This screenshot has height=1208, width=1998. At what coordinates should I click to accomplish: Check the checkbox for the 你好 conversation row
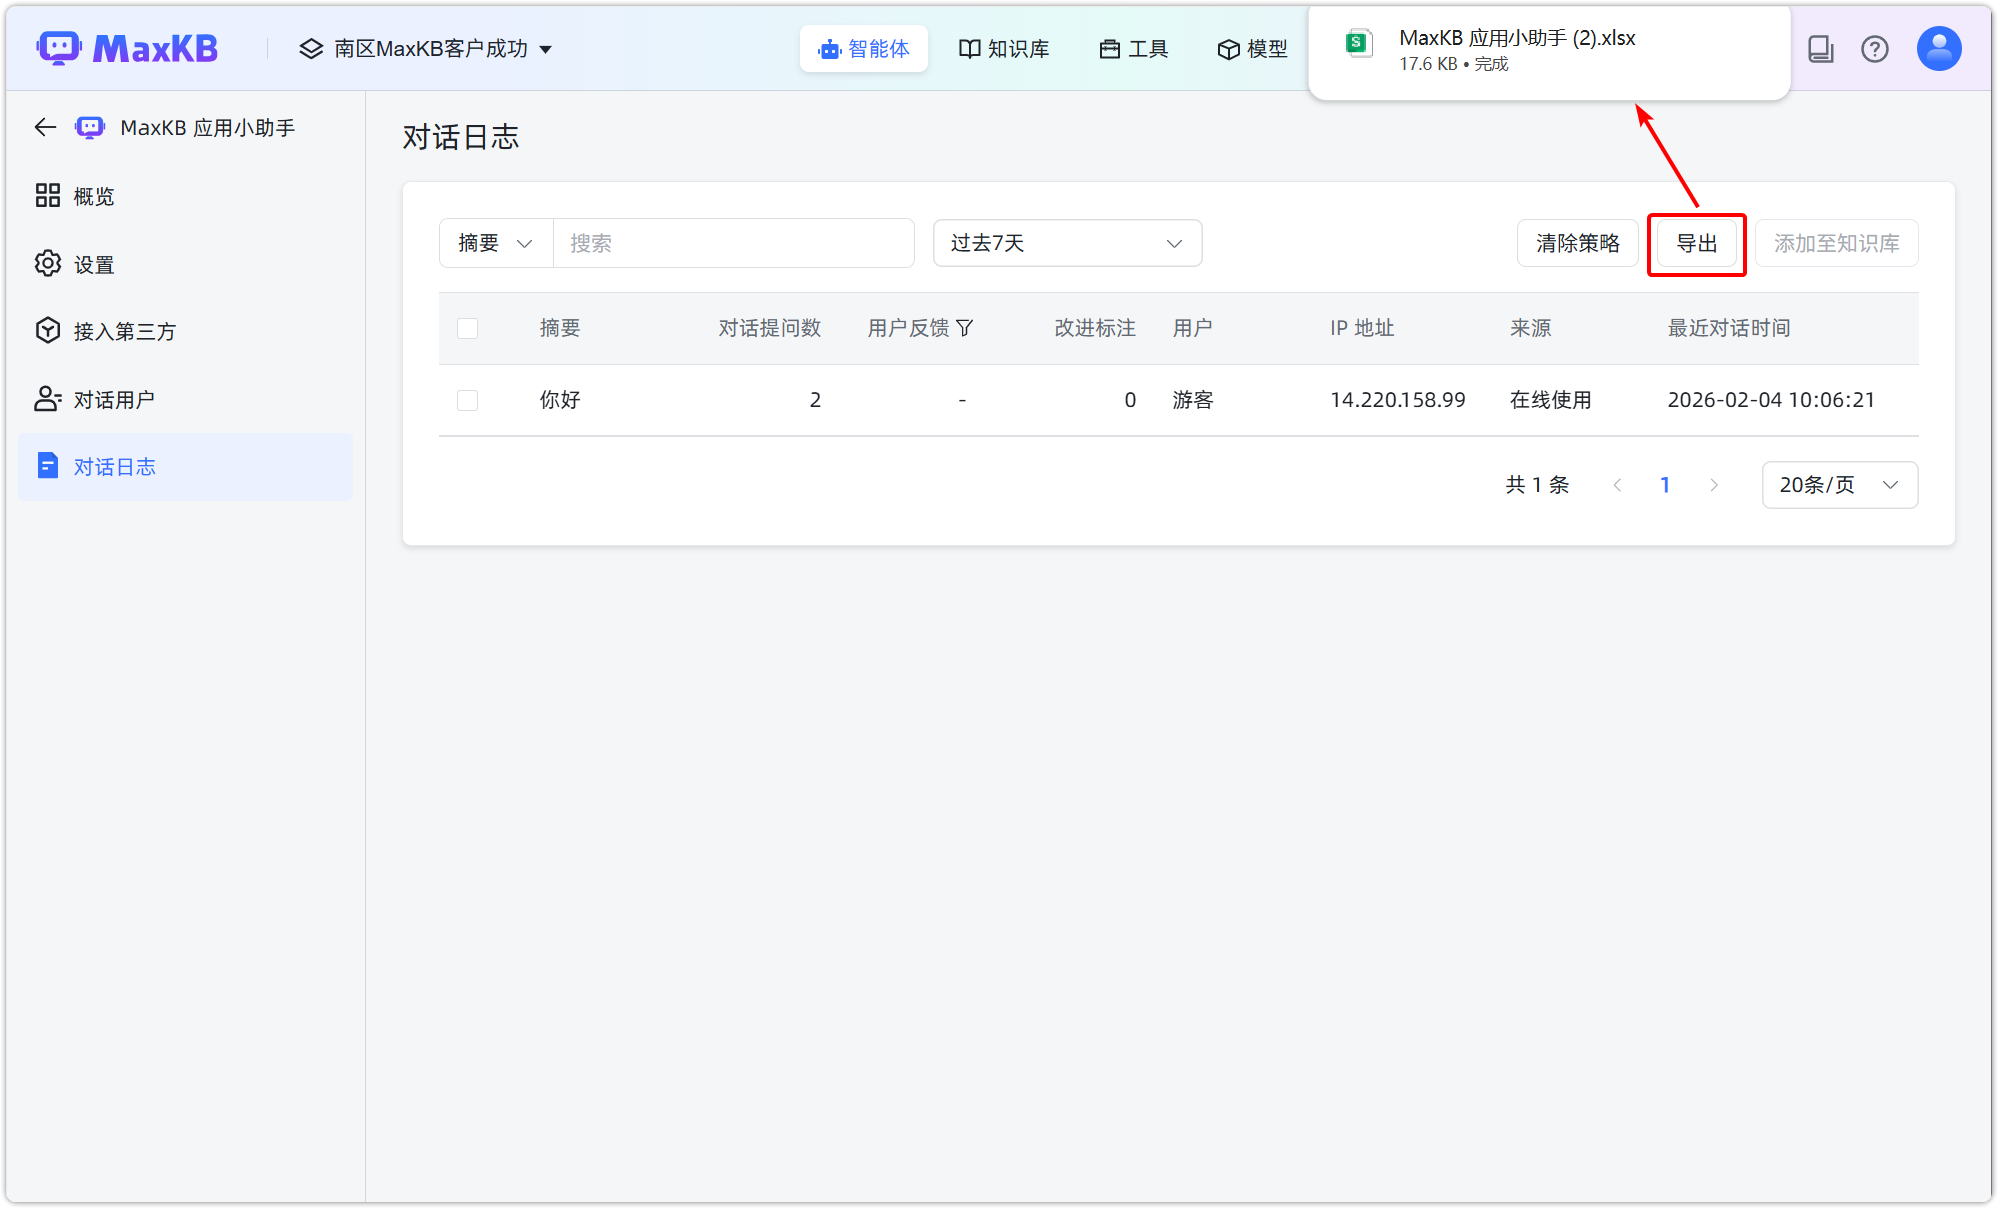point(467,399)
